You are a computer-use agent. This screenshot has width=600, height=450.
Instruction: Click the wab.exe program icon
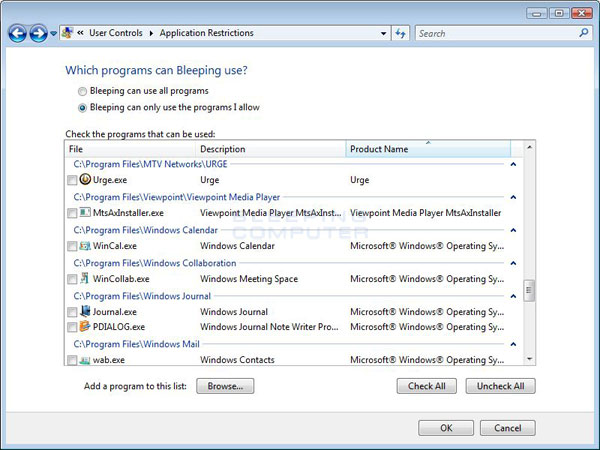[x=85, y=360]
